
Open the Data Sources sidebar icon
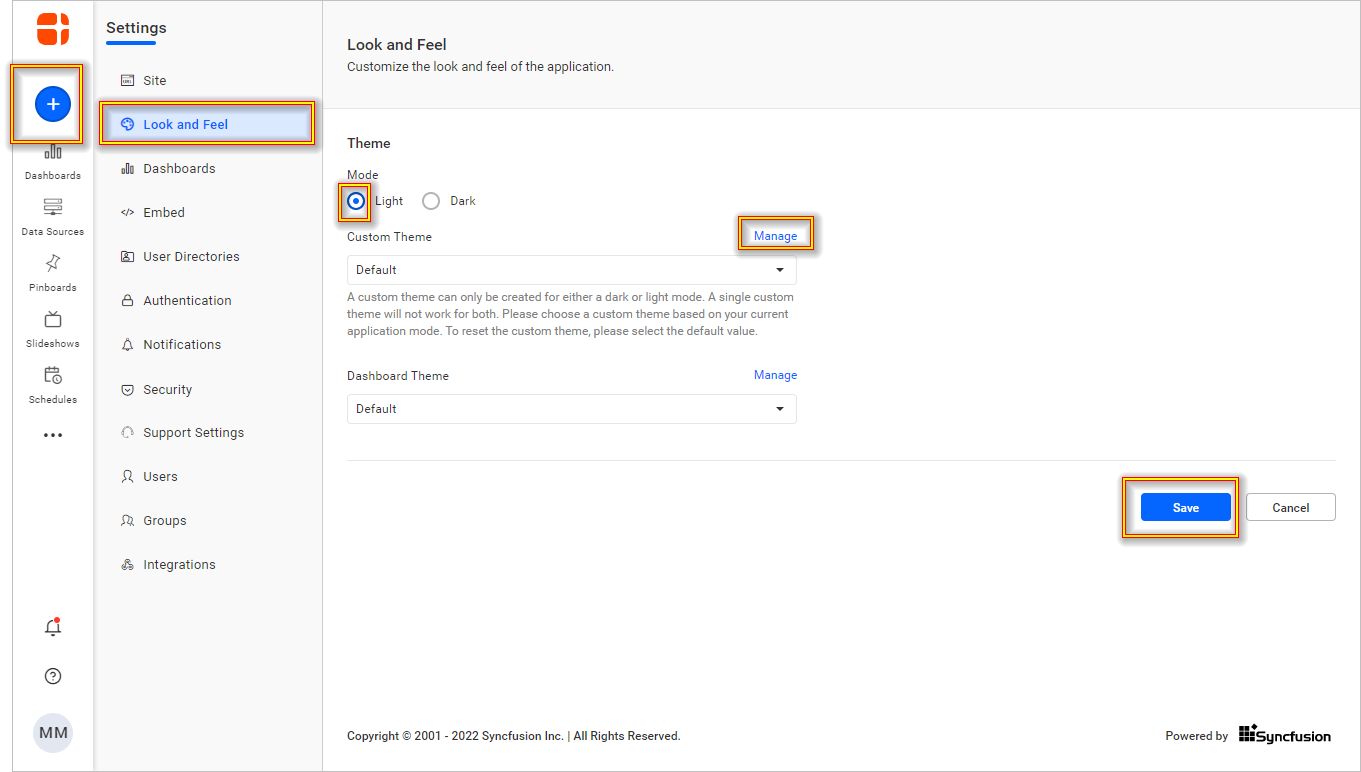pyautogui.click(x=53, y=214)
